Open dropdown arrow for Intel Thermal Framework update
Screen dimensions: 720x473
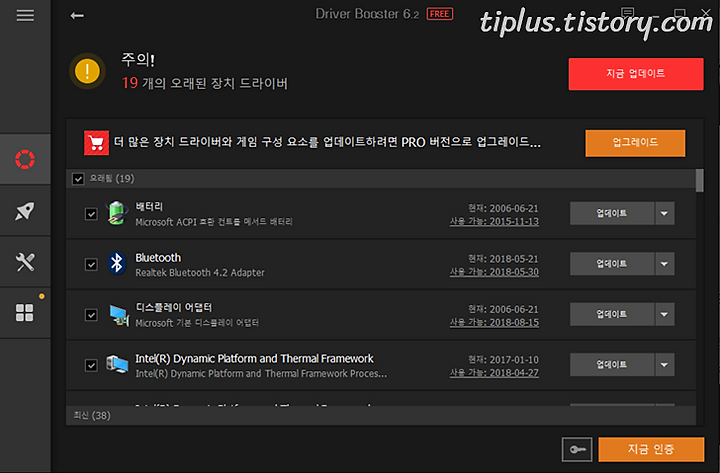(664, 365)
